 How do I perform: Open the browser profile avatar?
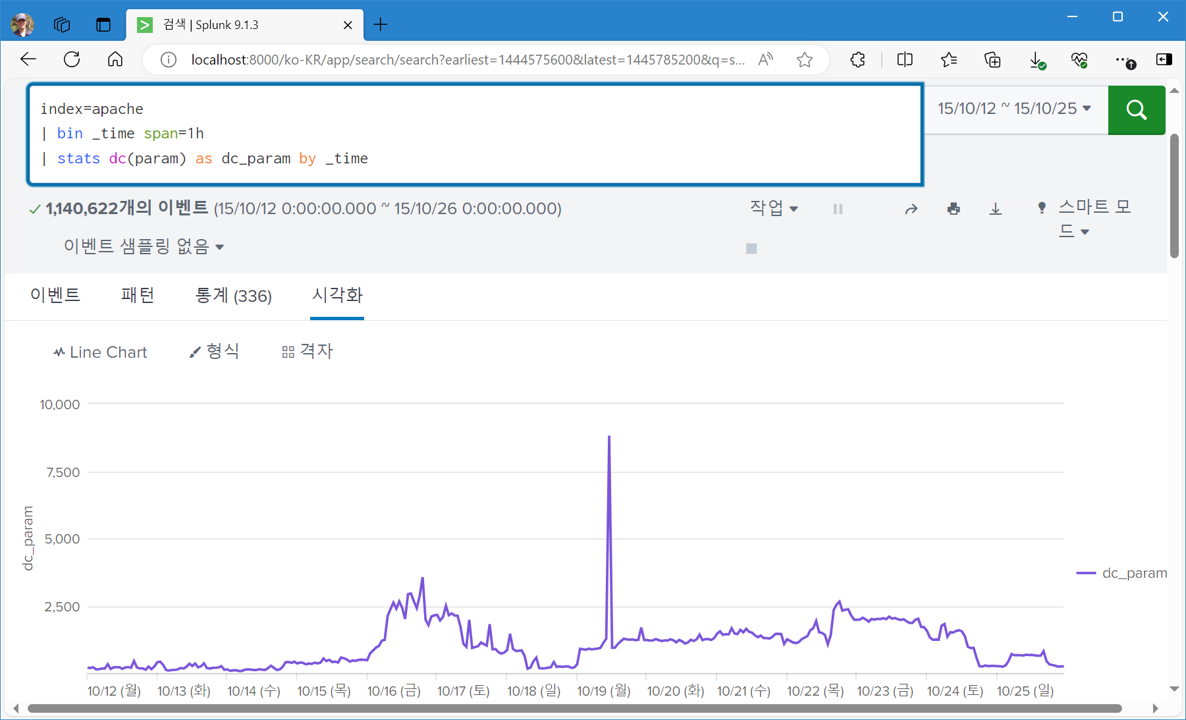(22, 24)
